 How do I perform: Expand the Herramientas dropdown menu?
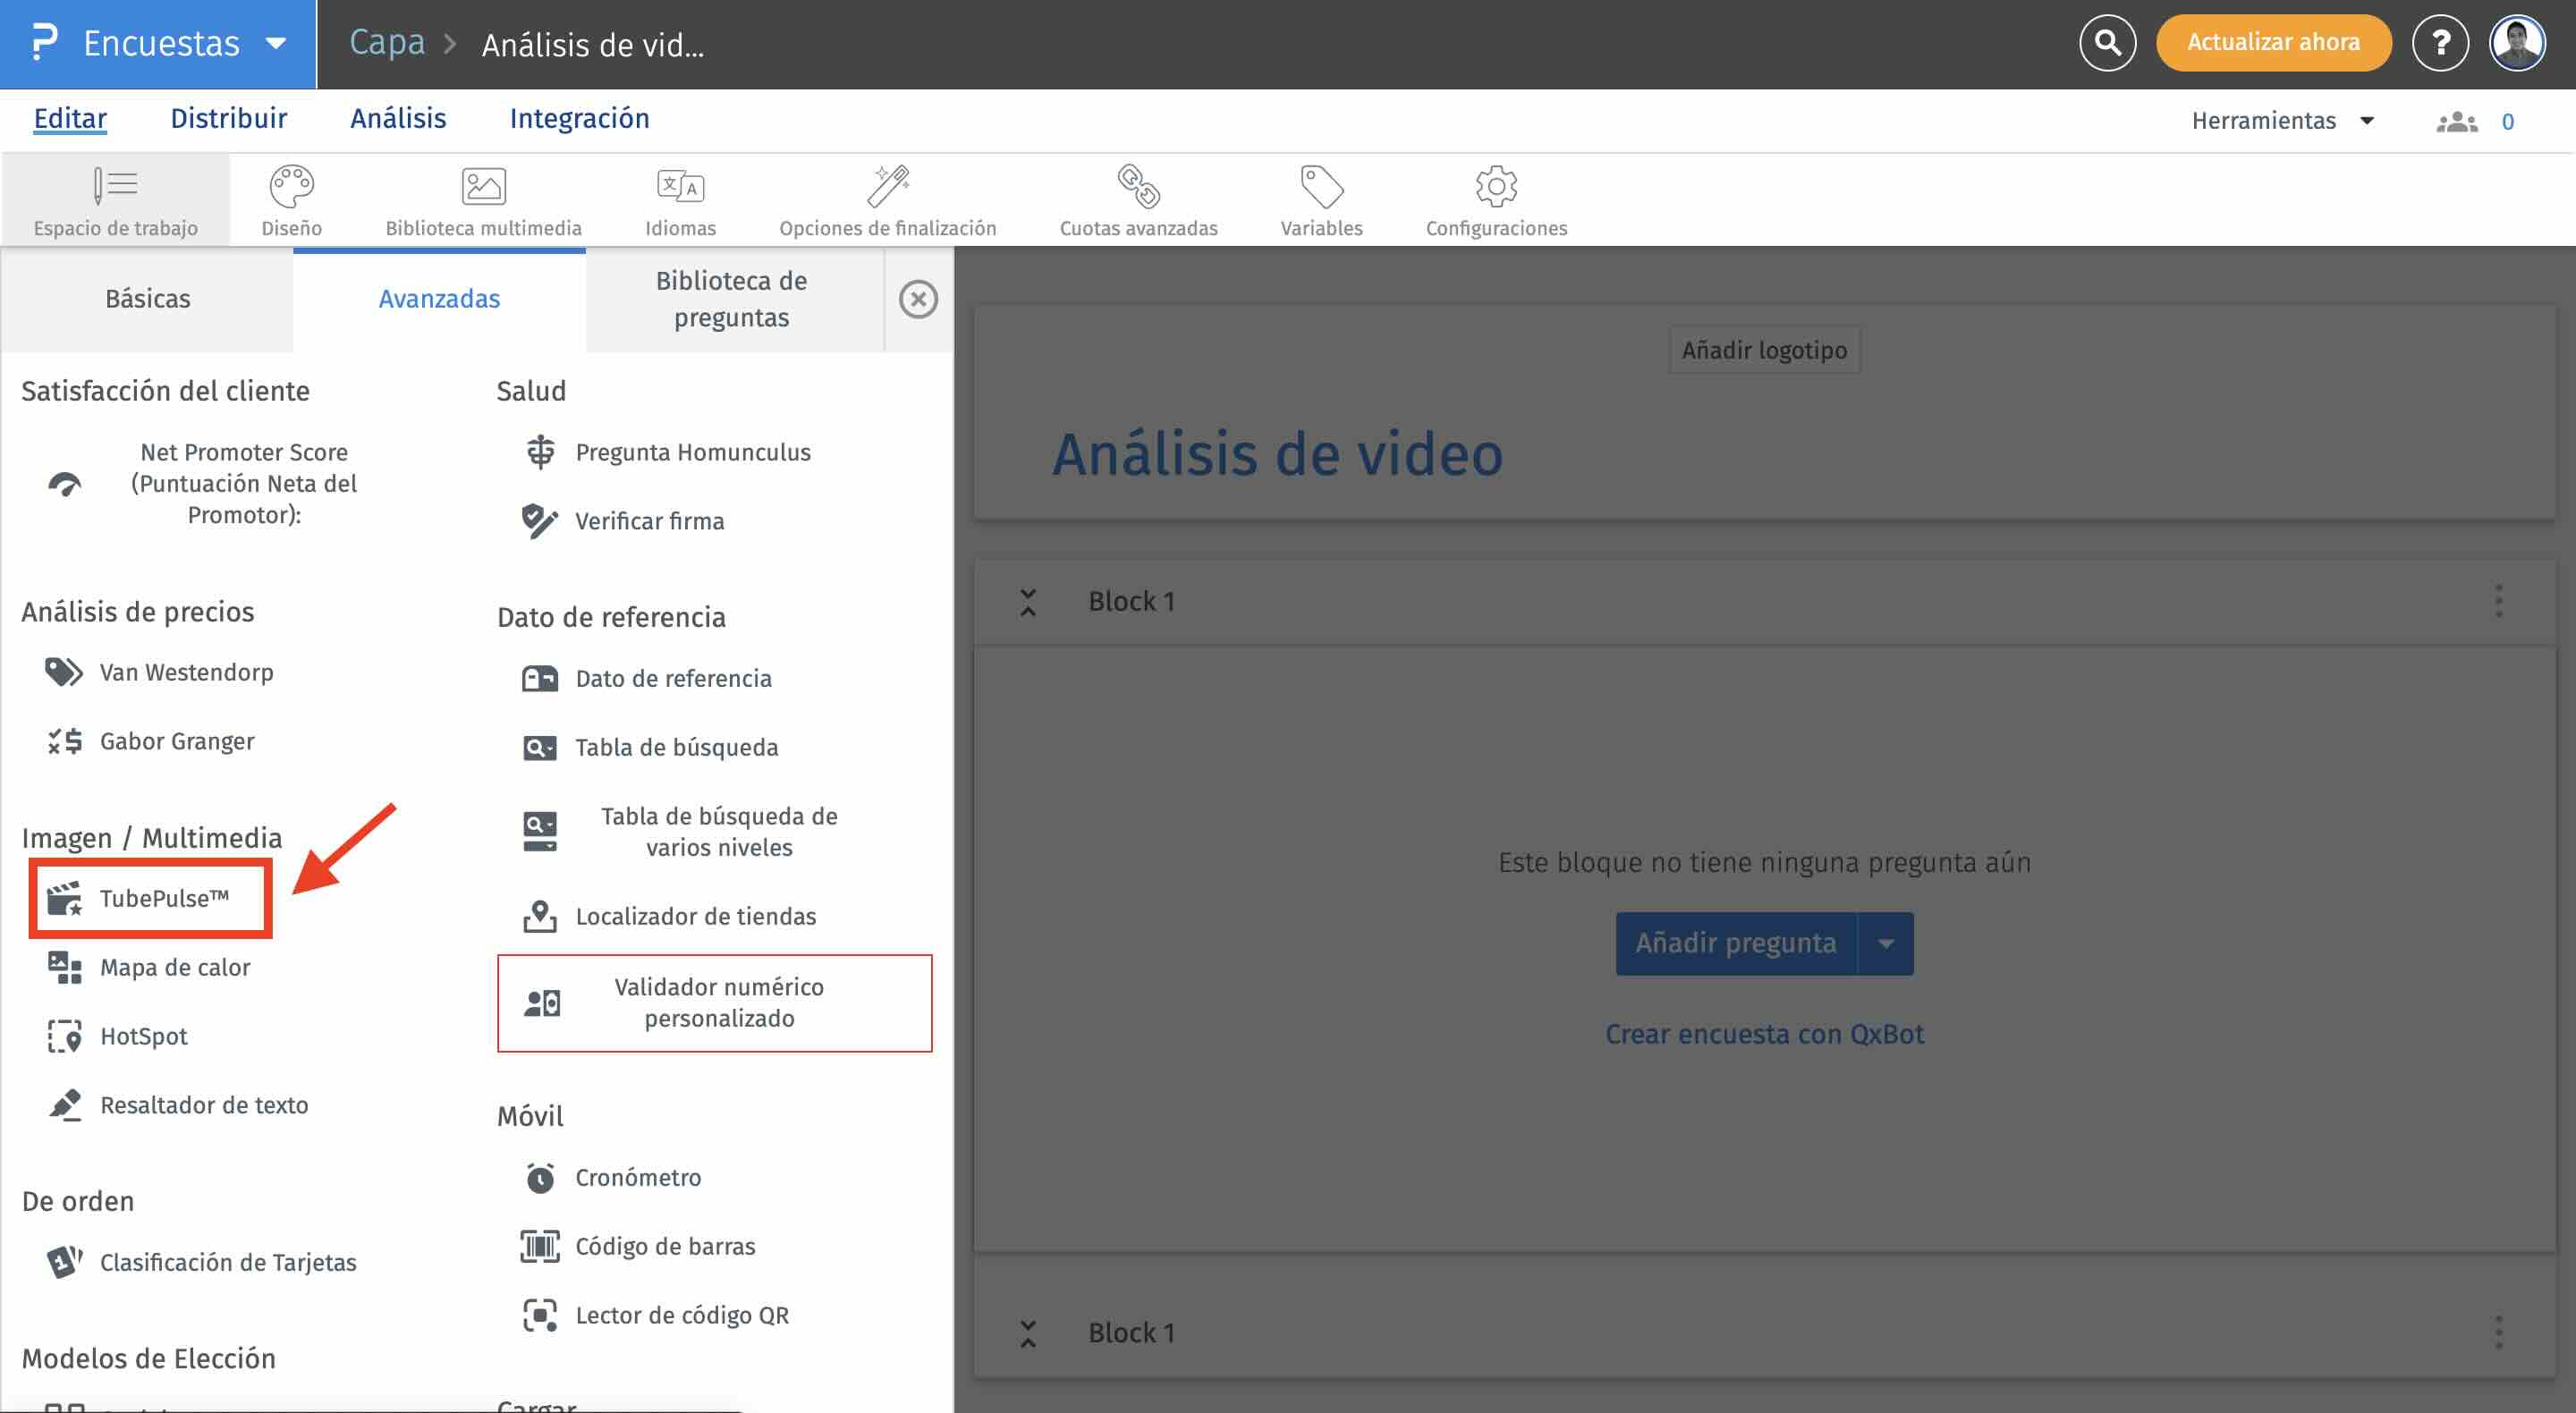point(2281,121)
